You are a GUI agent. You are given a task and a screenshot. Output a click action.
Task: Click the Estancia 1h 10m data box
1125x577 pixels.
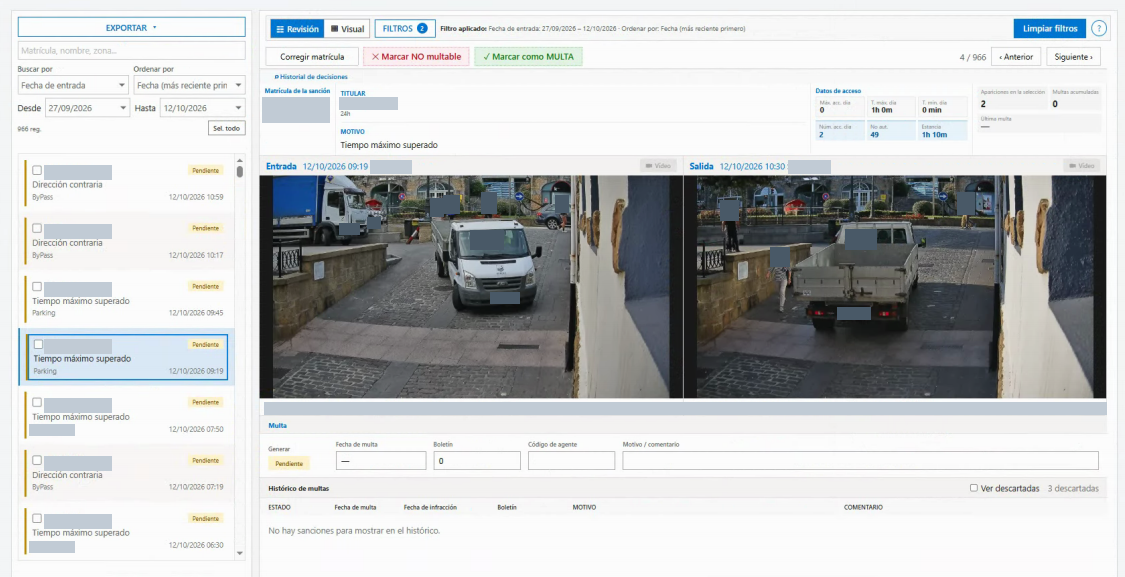(942, 130)
